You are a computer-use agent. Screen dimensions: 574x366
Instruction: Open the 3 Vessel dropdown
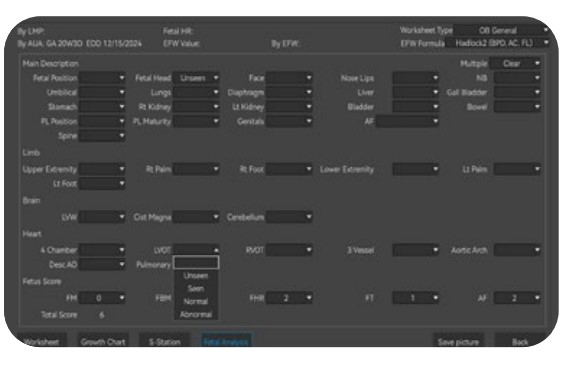[x=415, y=250]
